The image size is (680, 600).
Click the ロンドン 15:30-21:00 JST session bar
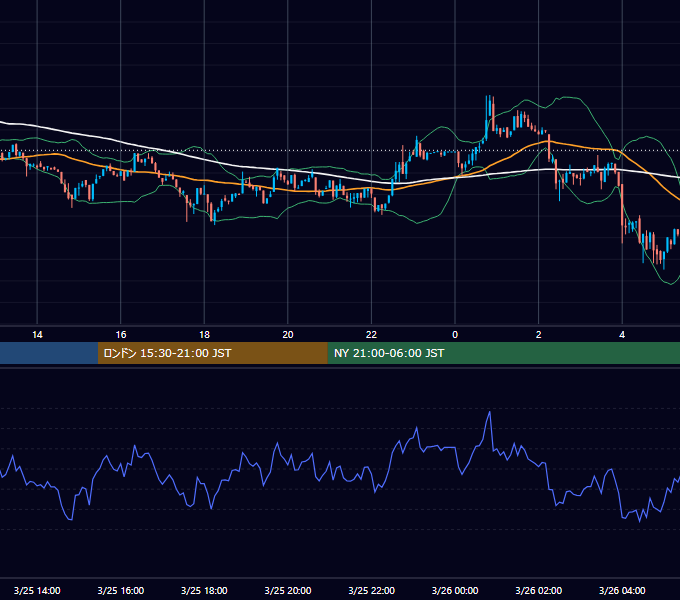(212, 353)
